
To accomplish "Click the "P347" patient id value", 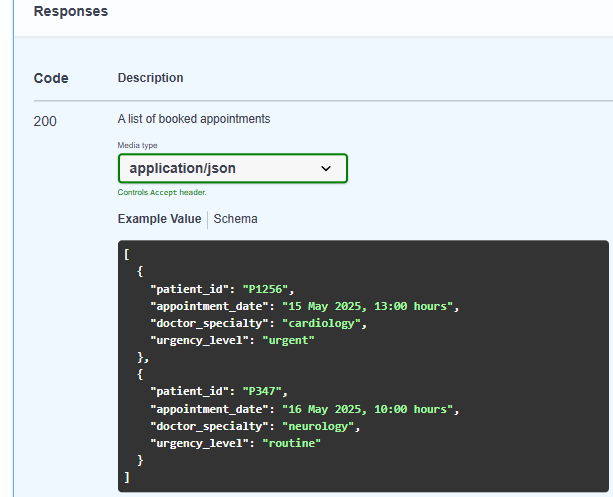I will 262,391.
